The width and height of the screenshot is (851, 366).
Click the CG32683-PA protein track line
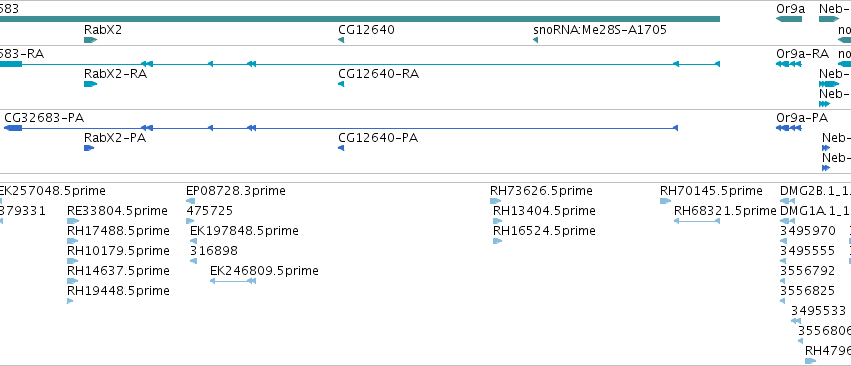click(341, 128)
